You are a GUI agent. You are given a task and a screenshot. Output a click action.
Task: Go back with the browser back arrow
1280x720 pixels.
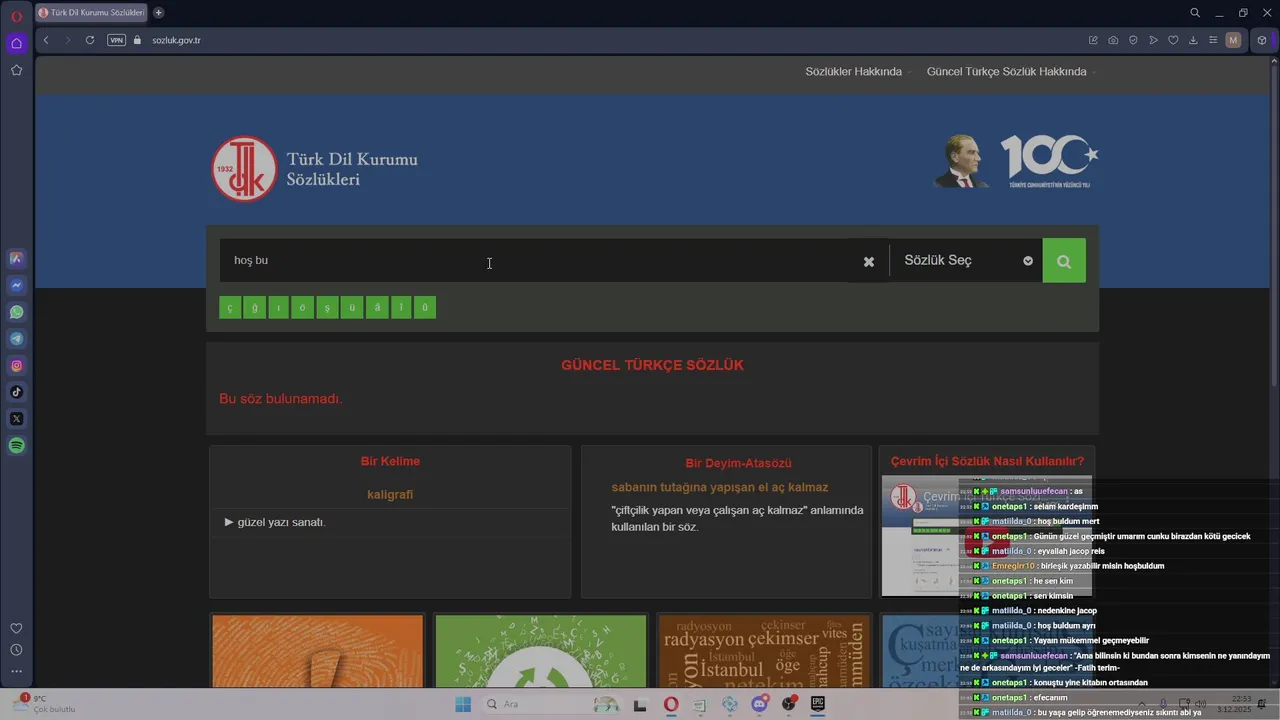[46, 40]
